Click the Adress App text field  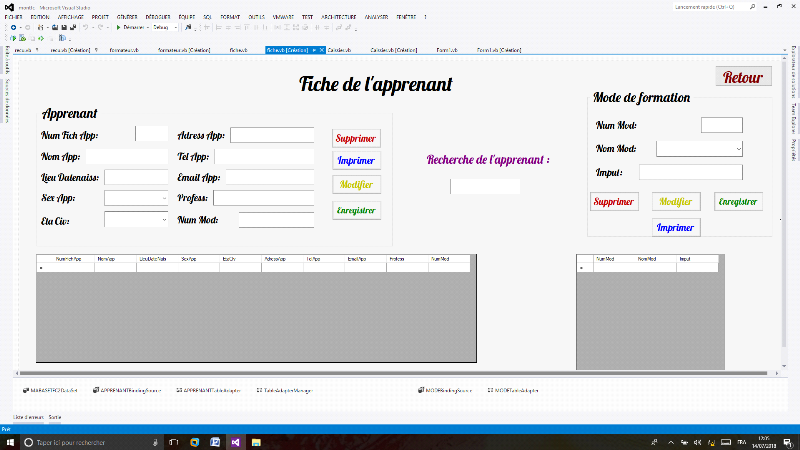[x=272, y=135]
